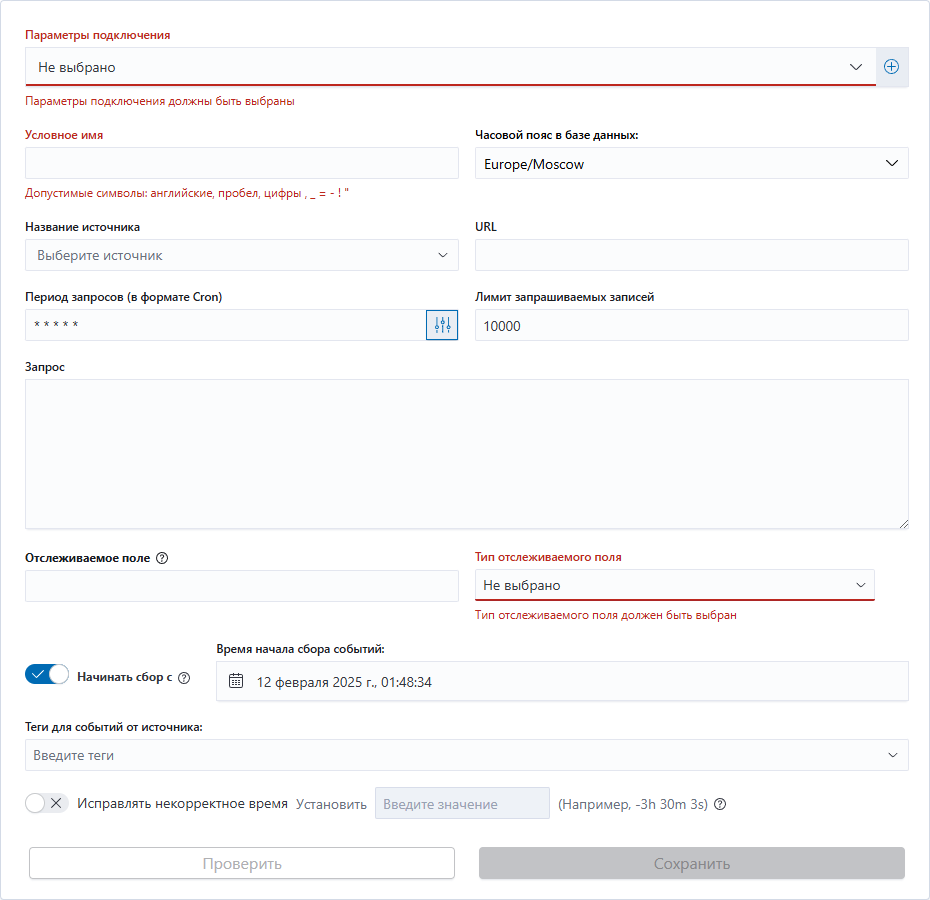This screenshot has height=900, width=930.
Task: Click the Введите значение time offset field
Action: point(462,803)
